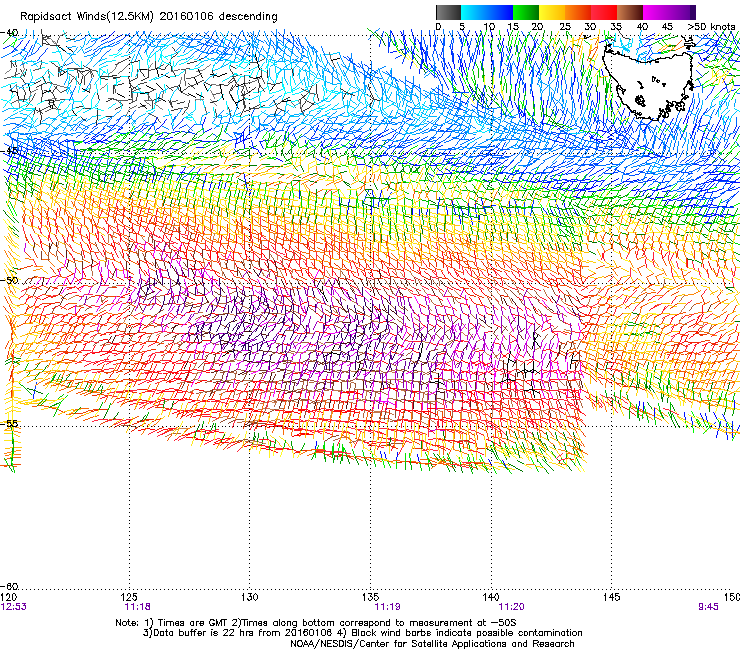Click the '-40' latitude label
This screenshot has height=650, width=740.
pyautogui.click(x=9, y=33)
